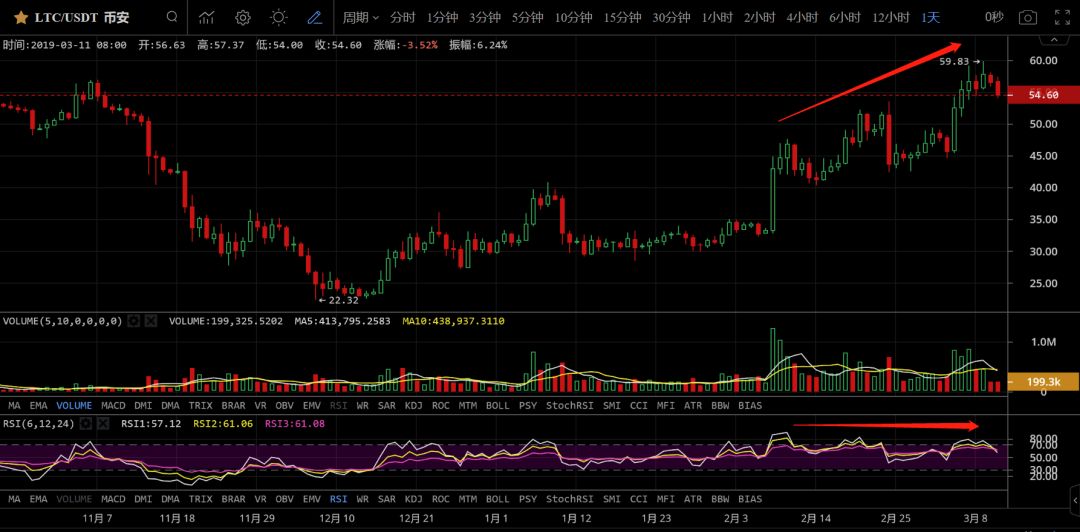Screen dimensions: 1080x532
Task: Click the favorite star next to LTC/USDT
Action: [x=20, y=17]
